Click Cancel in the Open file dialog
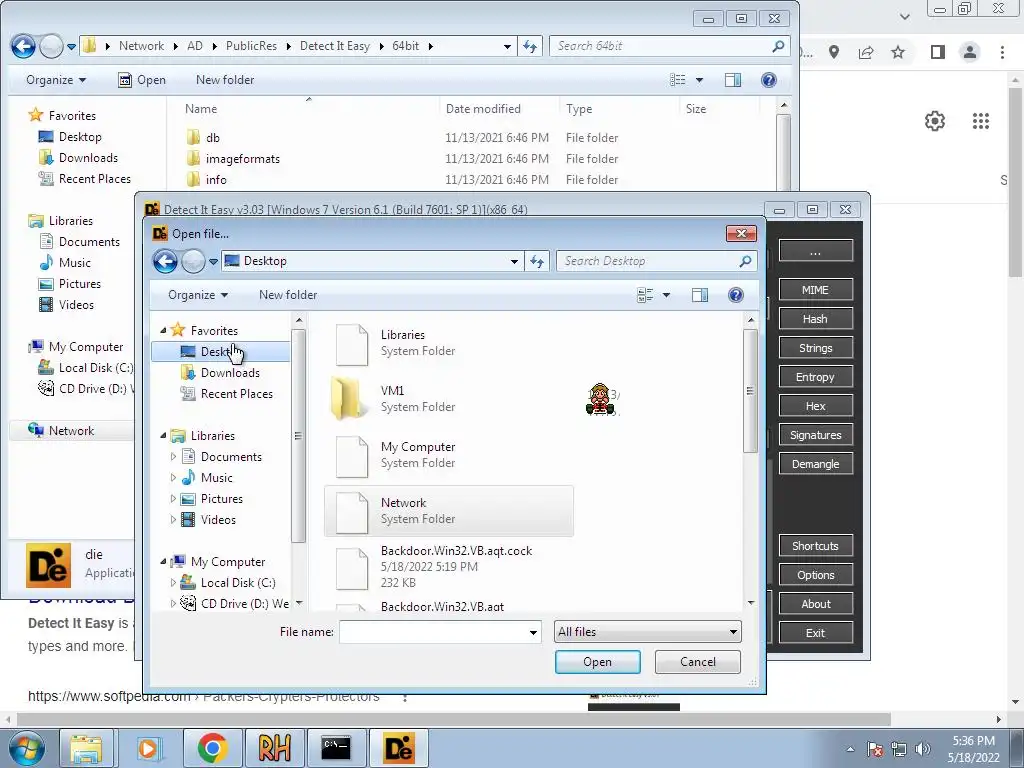This screenshot has height=768, width=1024. tap(697, 662)
